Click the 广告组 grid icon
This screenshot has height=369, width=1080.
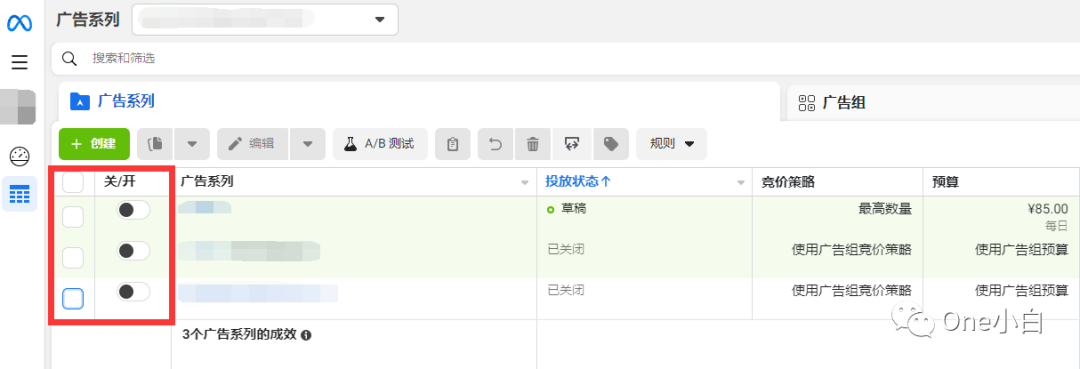pyautogui.click(x=807, y=104)
